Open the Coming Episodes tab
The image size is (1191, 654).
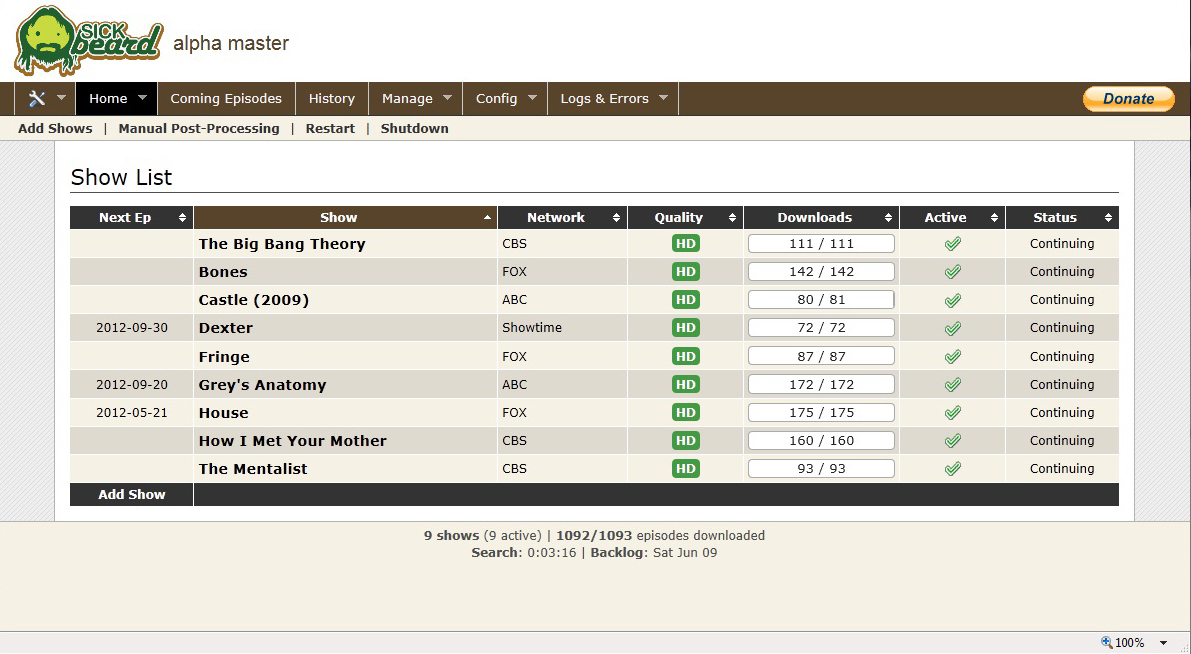[226, 98]
